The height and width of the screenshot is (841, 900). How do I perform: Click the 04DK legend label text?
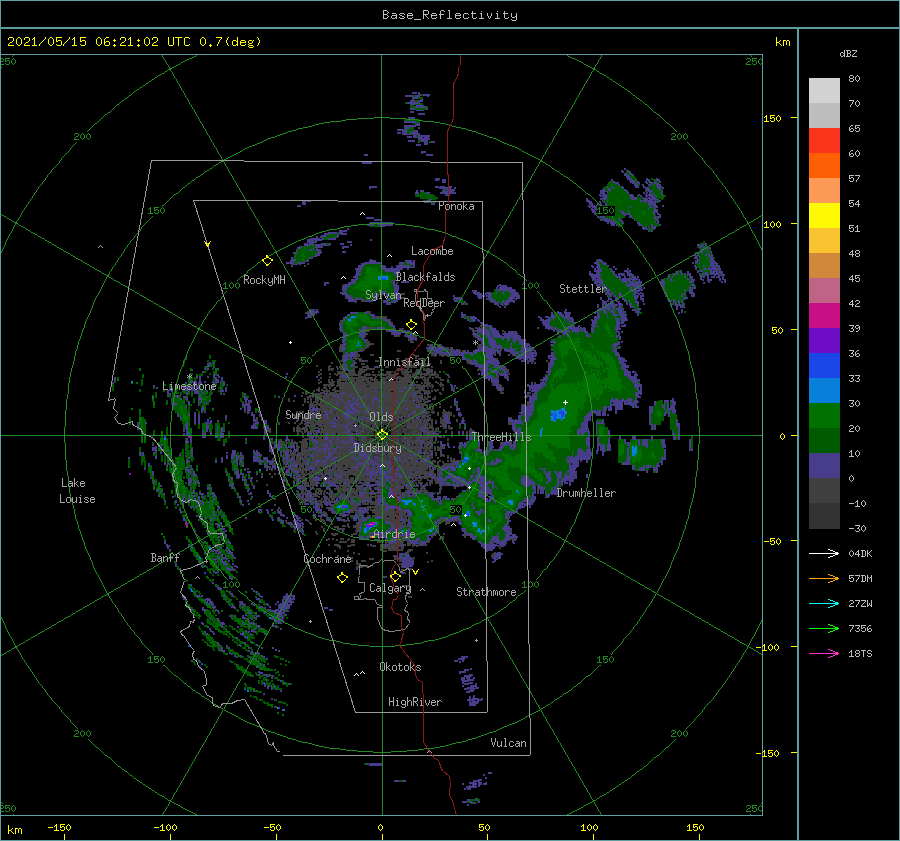tap(860, 553)
